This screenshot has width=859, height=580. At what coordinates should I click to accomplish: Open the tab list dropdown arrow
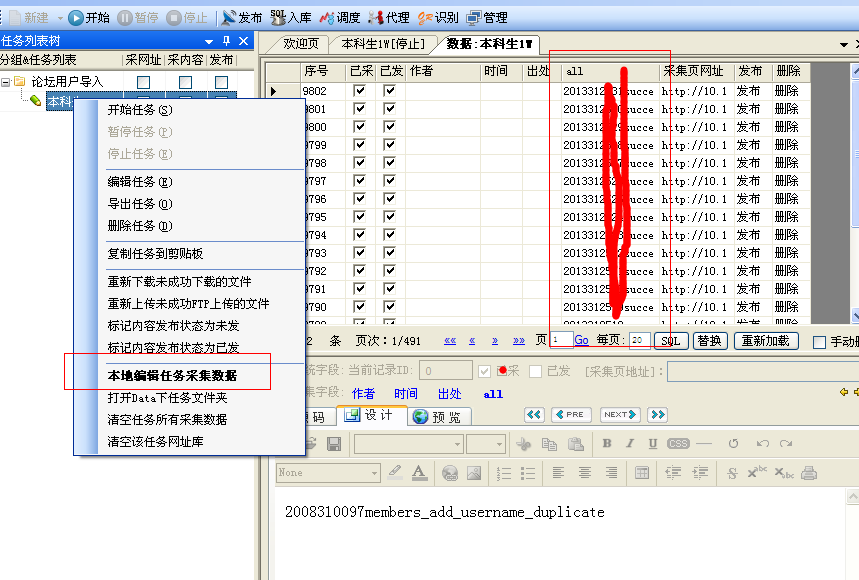coord(844,44)
